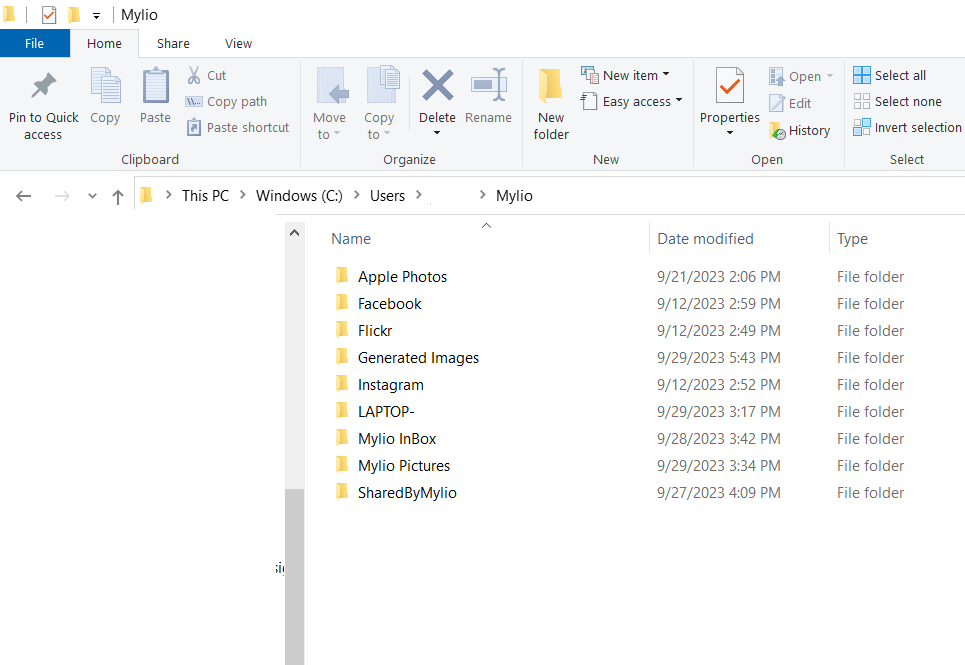Click the Properties checkmark icon

coord(730,86)
